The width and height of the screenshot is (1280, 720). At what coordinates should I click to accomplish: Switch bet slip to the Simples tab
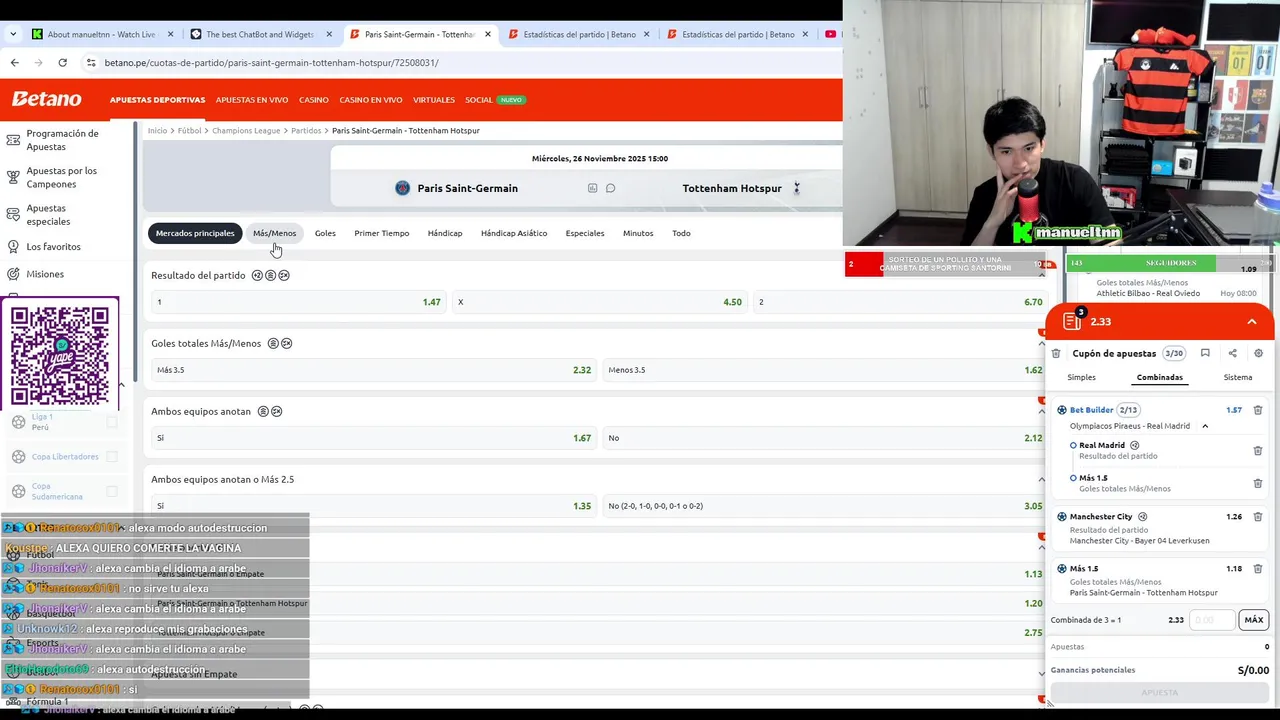point(1081,377)
